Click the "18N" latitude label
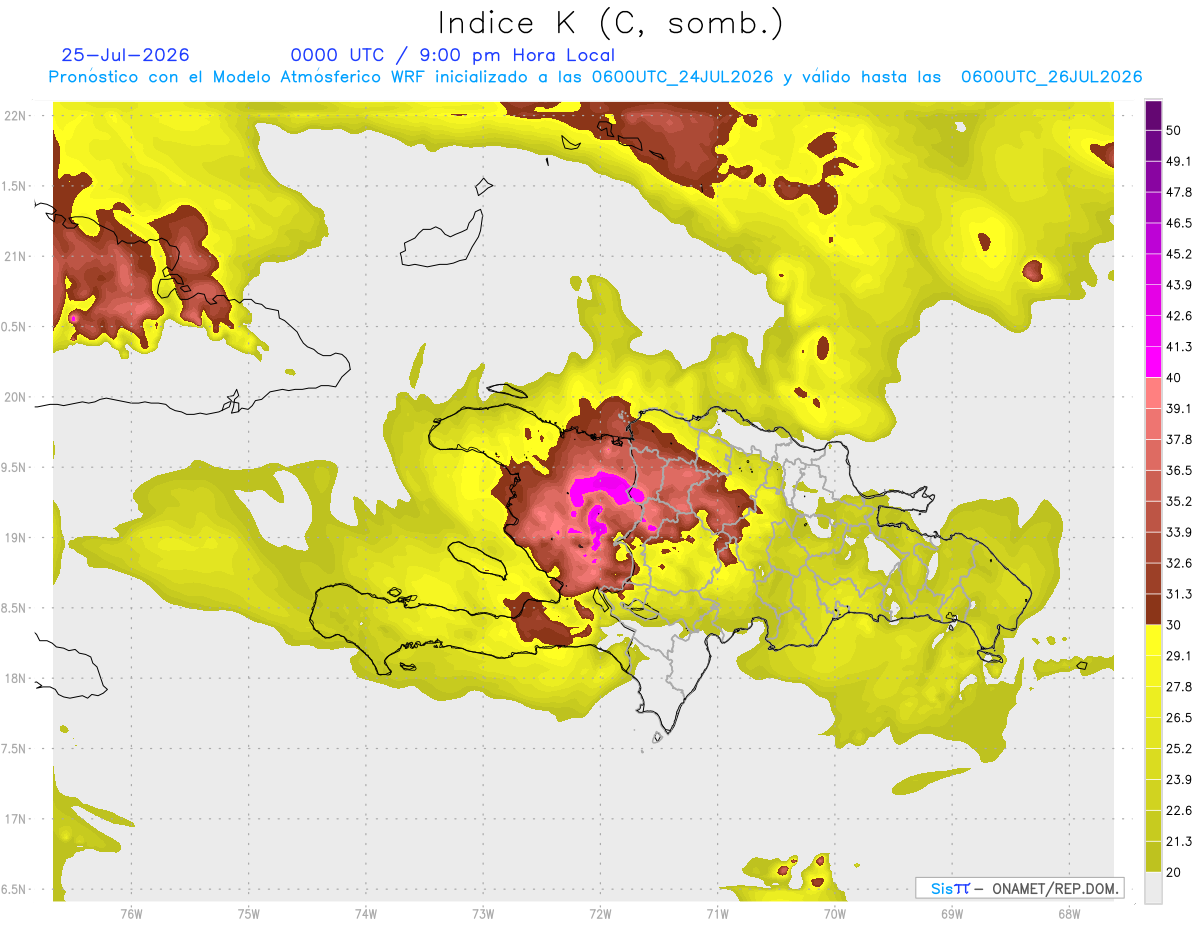This screenshot has height=927, width=1200. point(14,678)
